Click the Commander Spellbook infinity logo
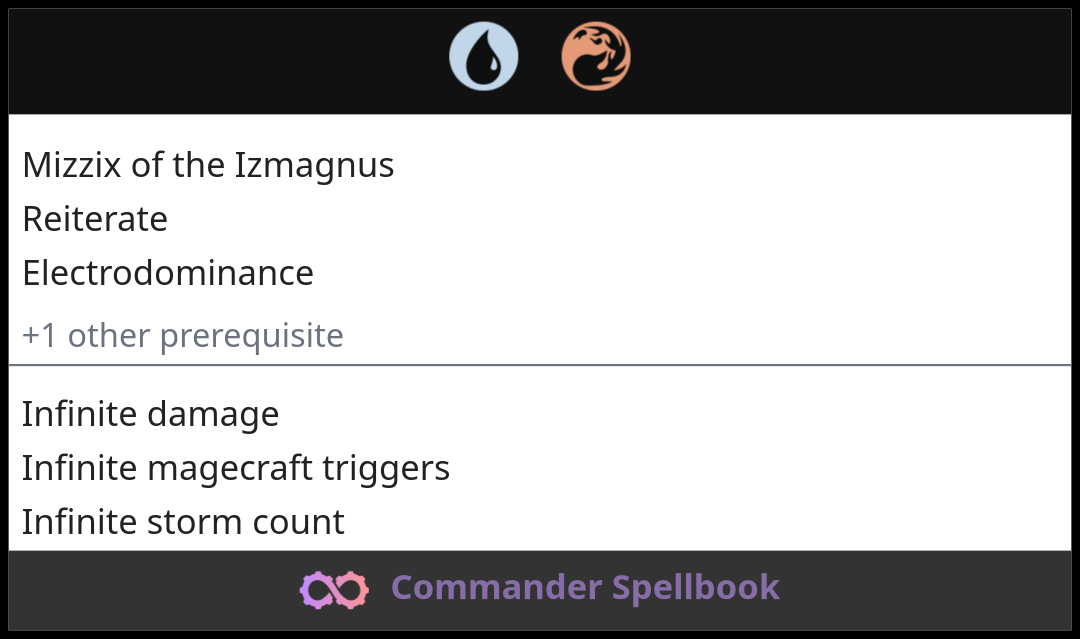 334,589
